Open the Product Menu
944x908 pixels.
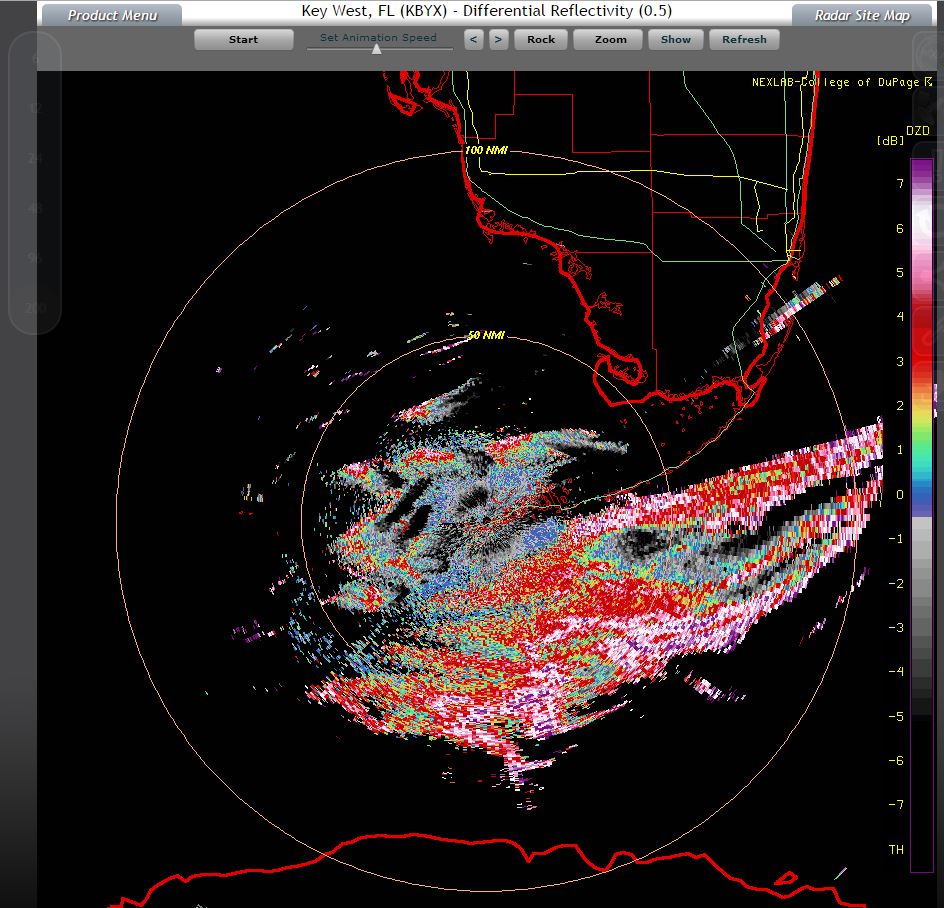110,15
